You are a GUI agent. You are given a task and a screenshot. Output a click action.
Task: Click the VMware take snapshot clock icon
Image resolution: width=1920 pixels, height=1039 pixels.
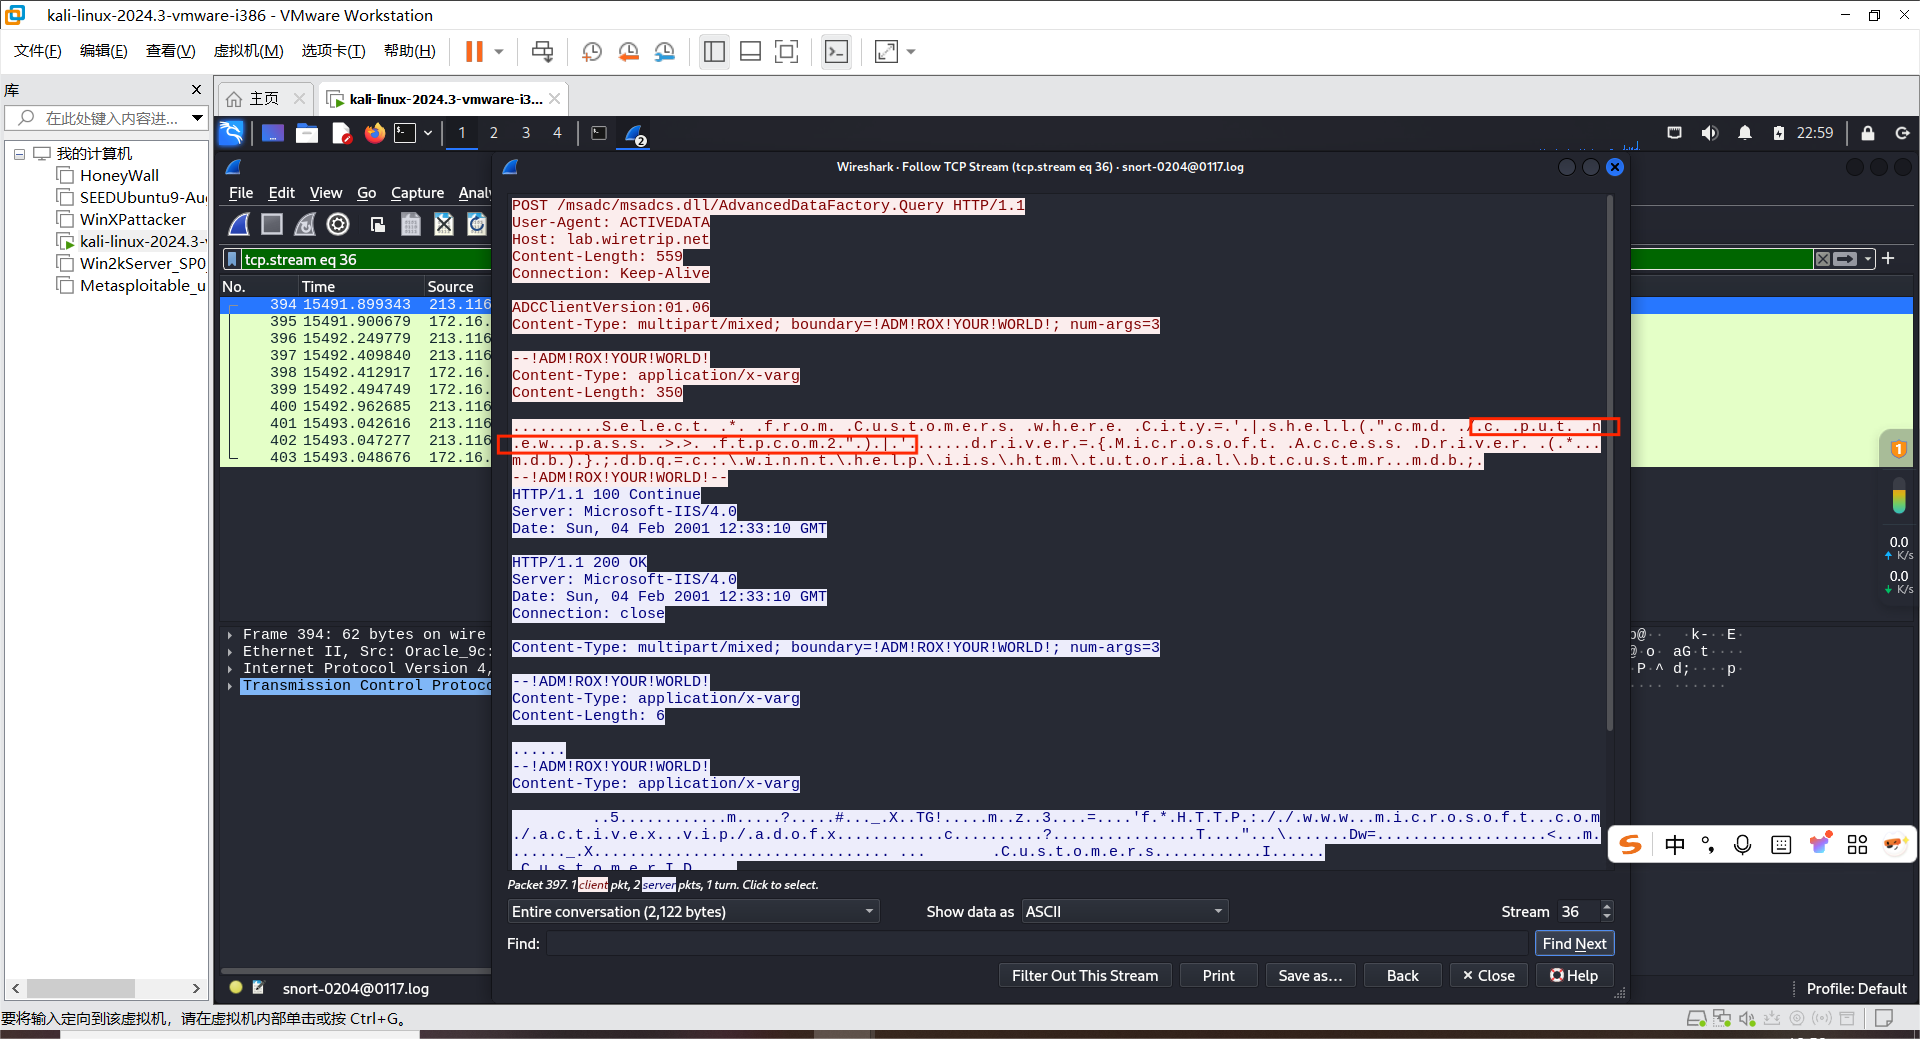[592, 52]
